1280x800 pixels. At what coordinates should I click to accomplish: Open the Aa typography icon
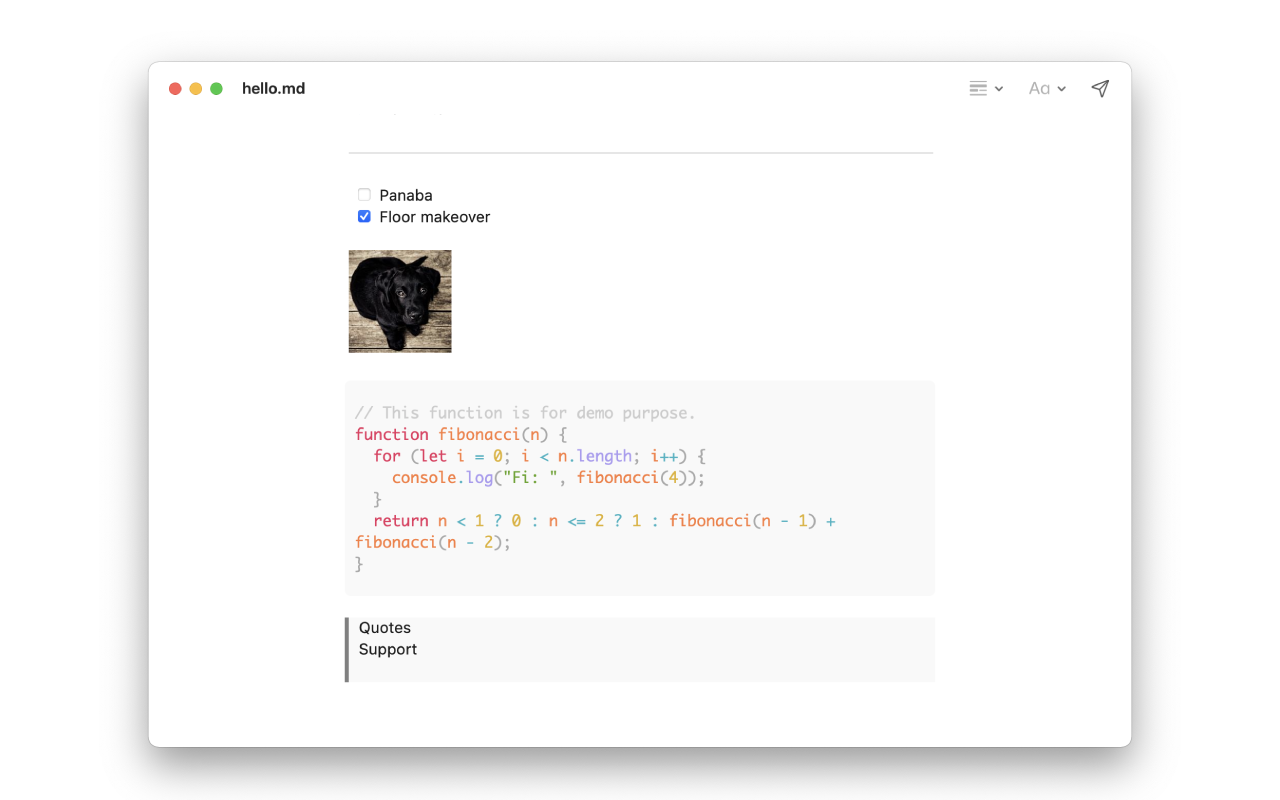(x=1039, y=88)
